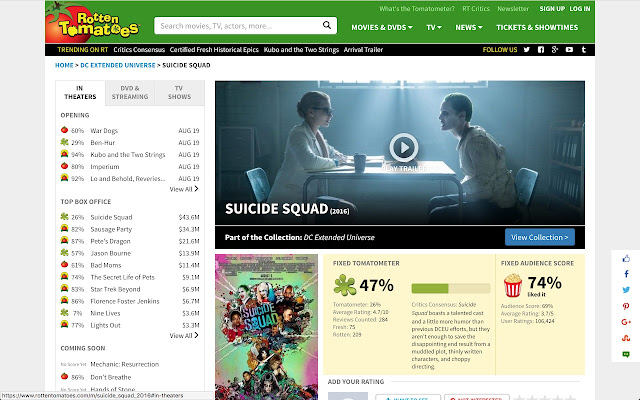Click in the search movies input field
640x400 pixels.
239,26
